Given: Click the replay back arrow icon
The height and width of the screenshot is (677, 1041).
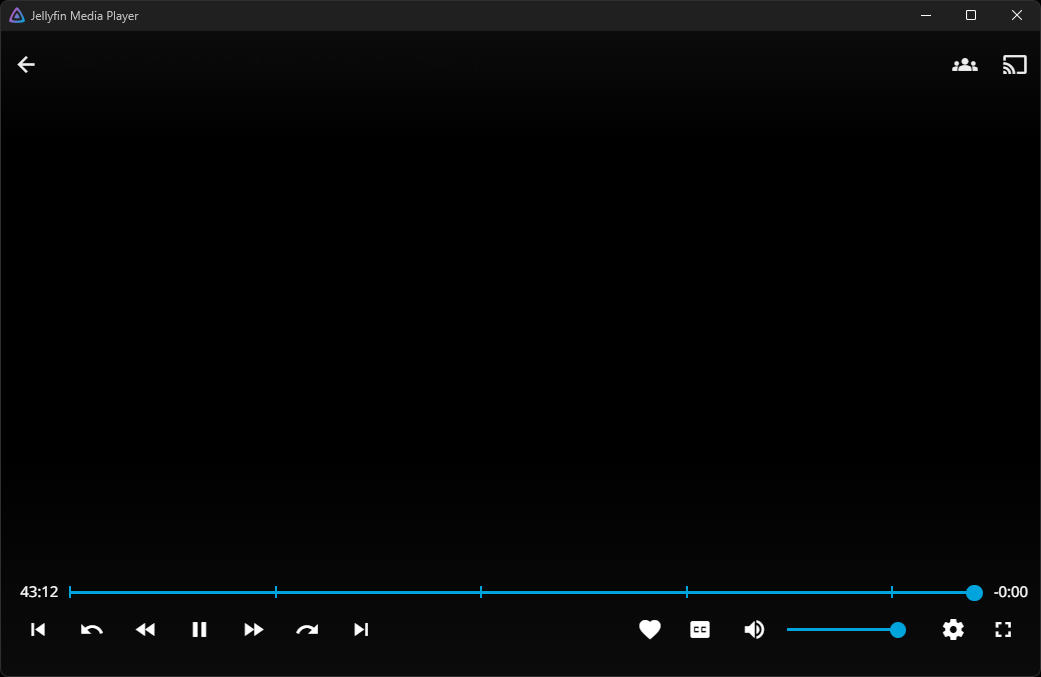Looking at the screenshot, I should point(92,629).
